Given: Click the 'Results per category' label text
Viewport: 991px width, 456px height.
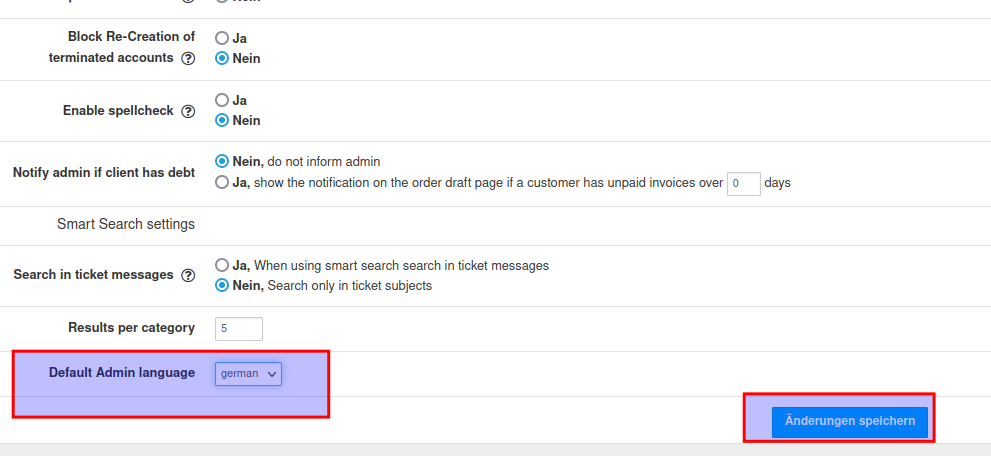Looking at the screenshot, I should pyautogui.click(x=131, y=328).
